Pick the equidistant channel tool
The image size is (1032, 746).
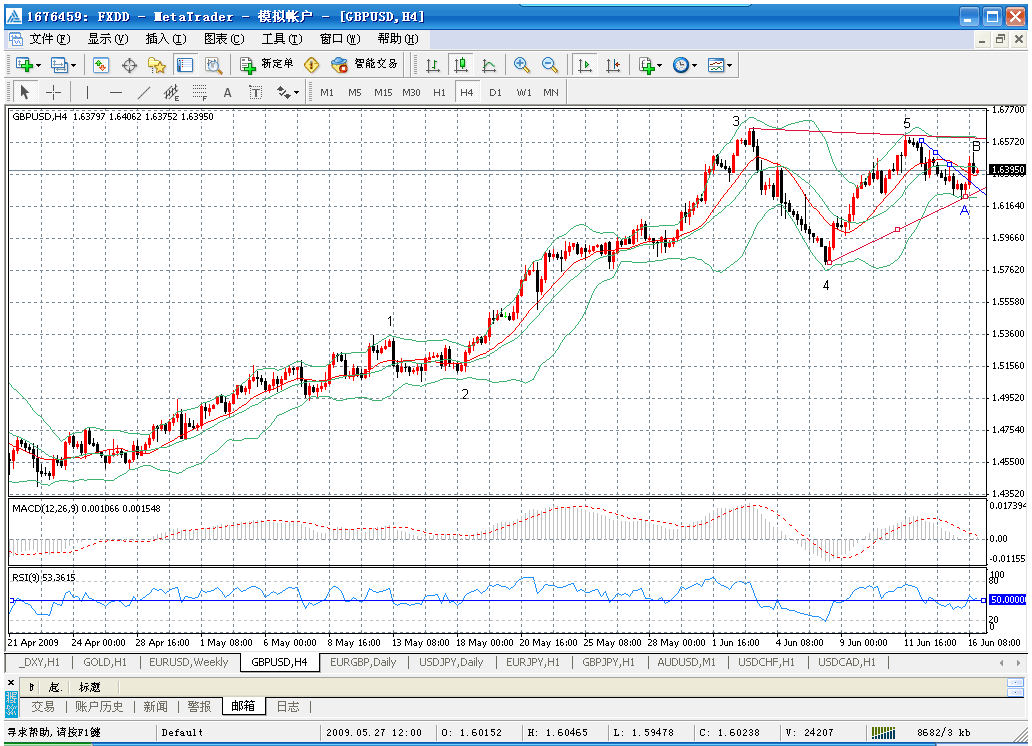[171, 92]
